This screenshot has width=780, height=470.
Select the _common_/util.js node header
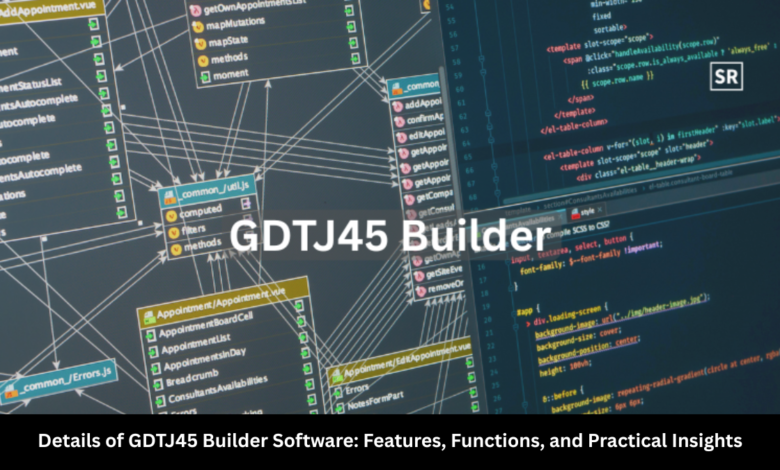click(207, 191)
